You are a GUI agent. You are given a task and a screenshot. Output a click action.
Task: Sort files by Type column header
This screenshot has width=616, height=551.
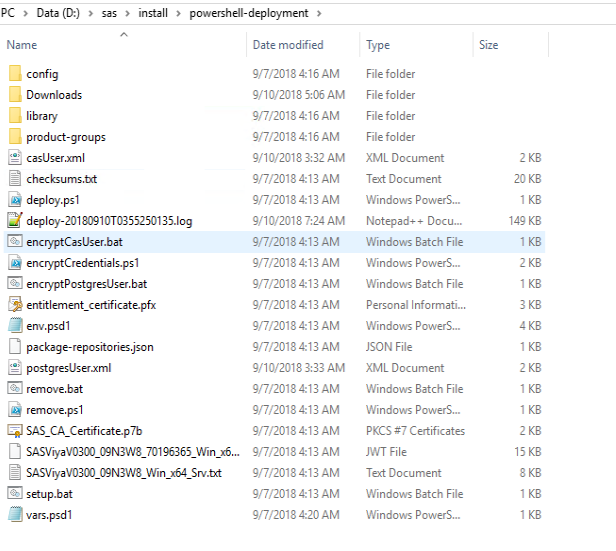[x=378, y=45]
